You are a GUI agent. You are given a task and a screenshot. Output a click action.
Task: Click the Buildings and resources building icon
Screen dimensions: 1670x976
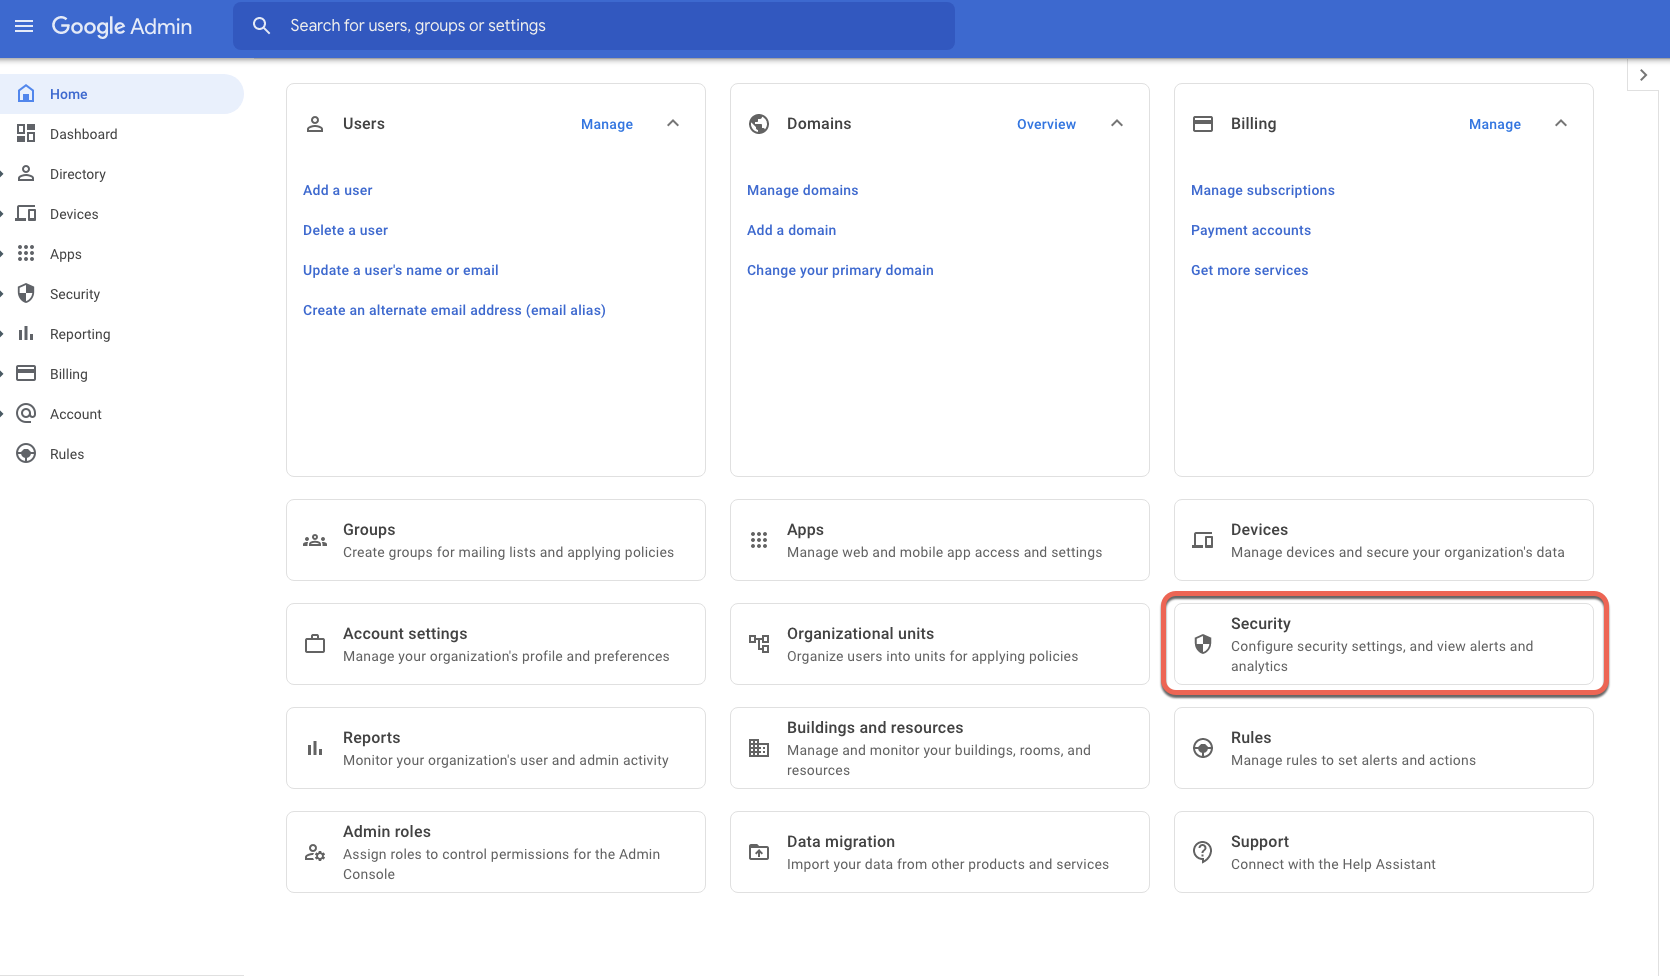759,748
